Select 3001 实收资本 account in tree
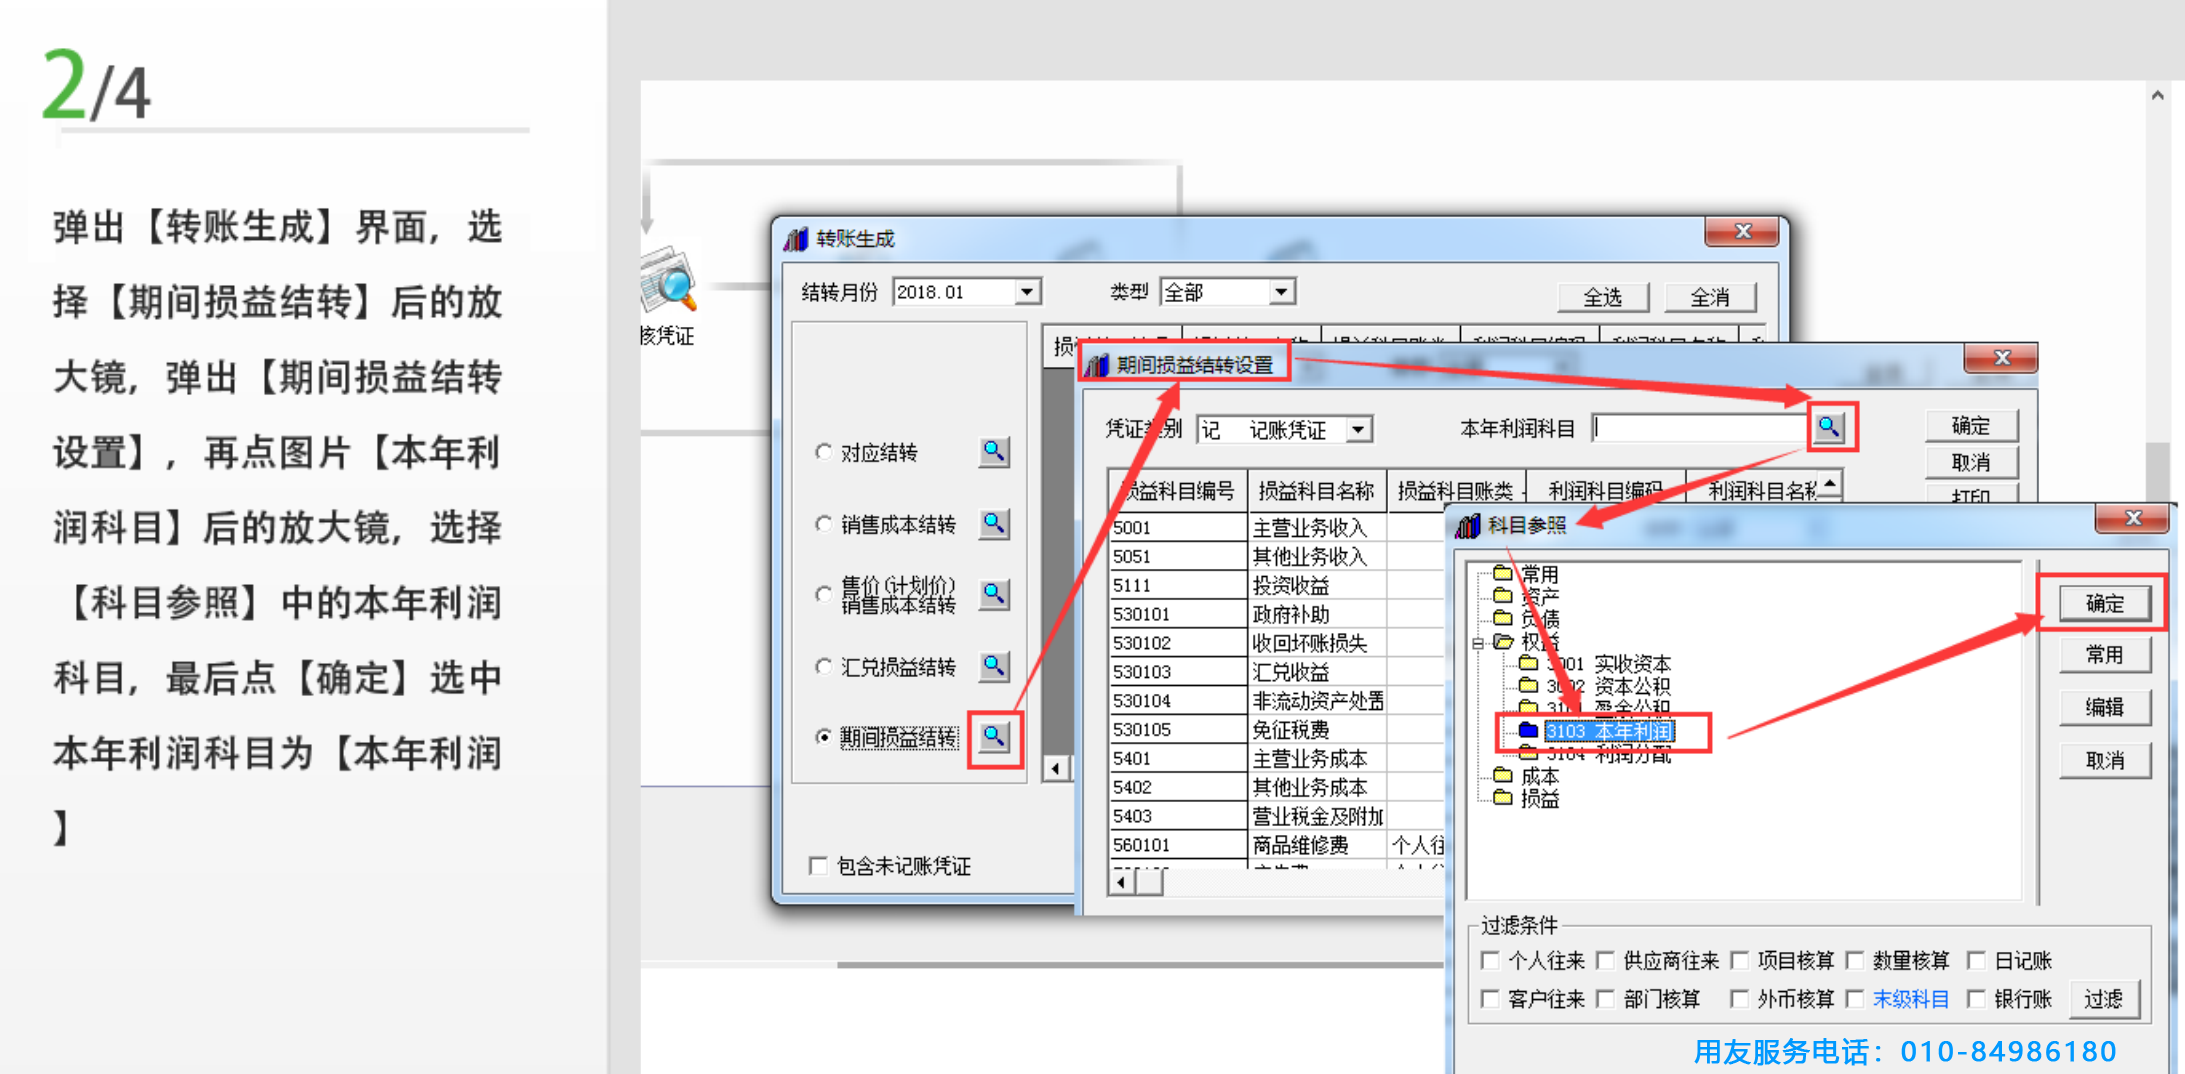The width and height of the screenshot is (2185, 1074). tap(1608, 664)
